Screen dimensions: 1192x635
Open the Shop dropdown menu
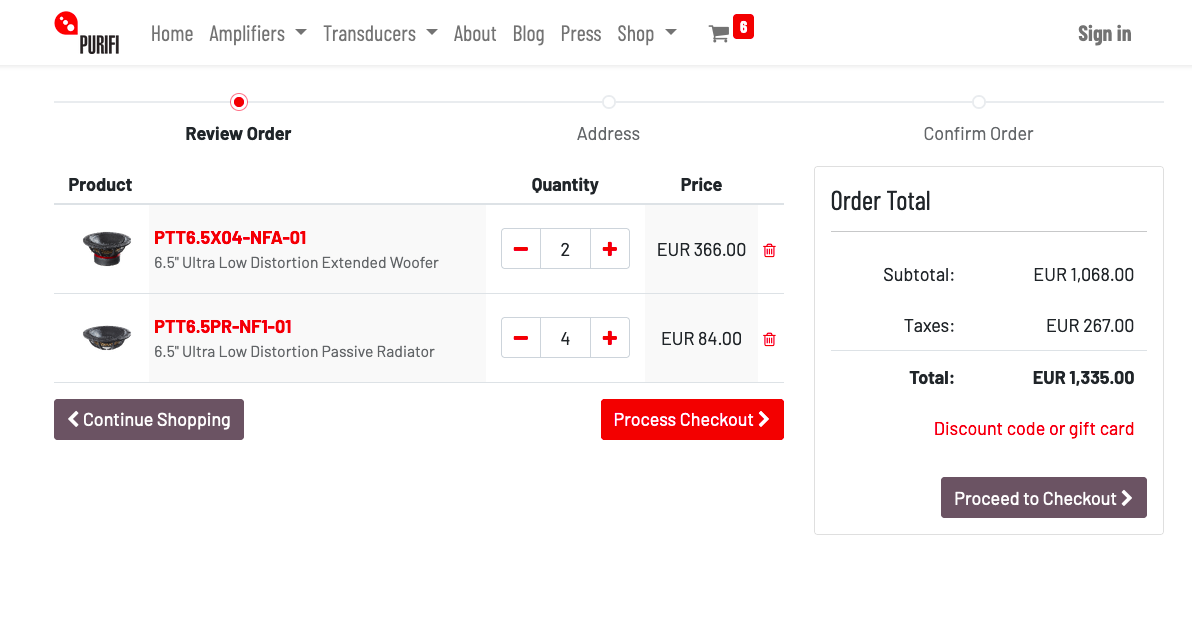click(x=646, y=34)
